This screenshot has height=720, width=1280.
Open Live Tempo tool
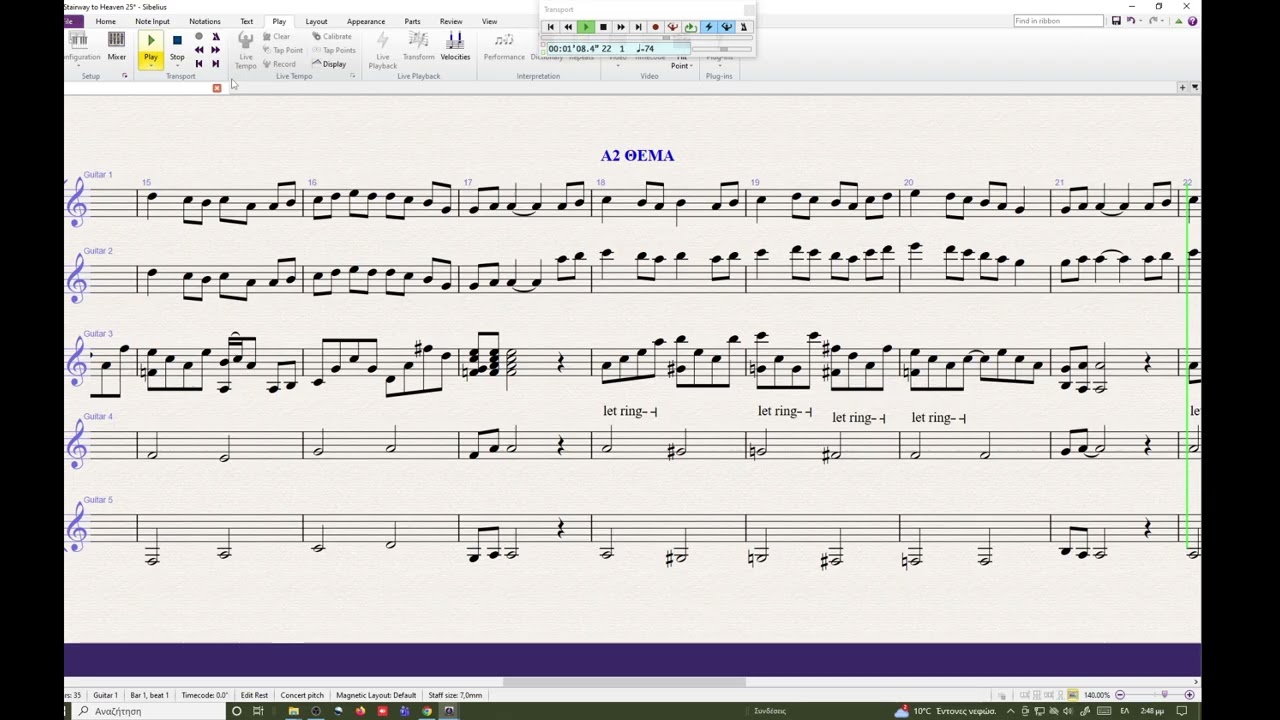(245, 49)
